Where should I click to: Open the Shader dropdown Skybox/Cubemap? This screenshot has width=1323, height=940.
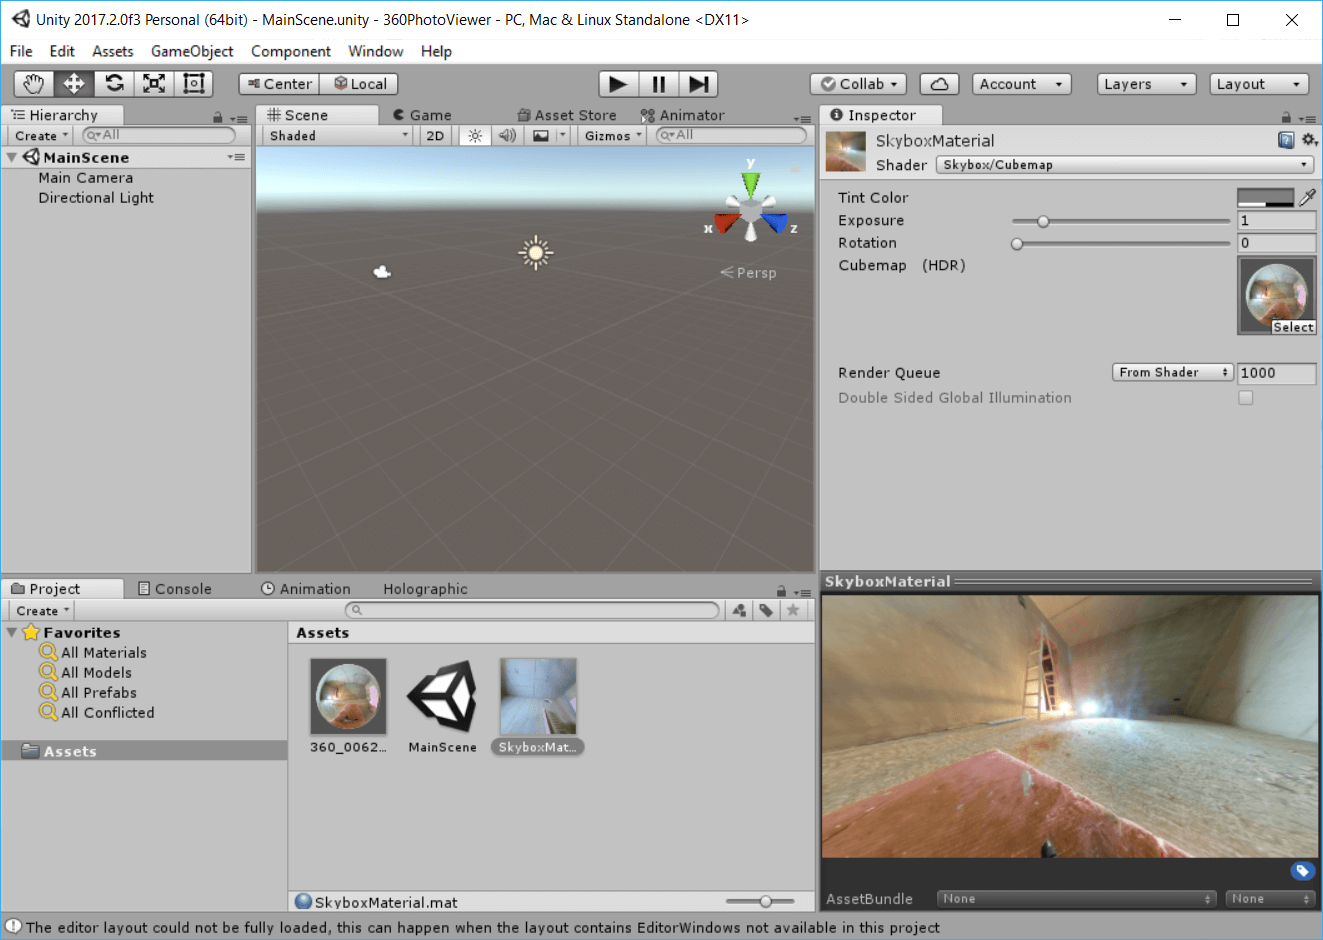(x=1124, y=165)
